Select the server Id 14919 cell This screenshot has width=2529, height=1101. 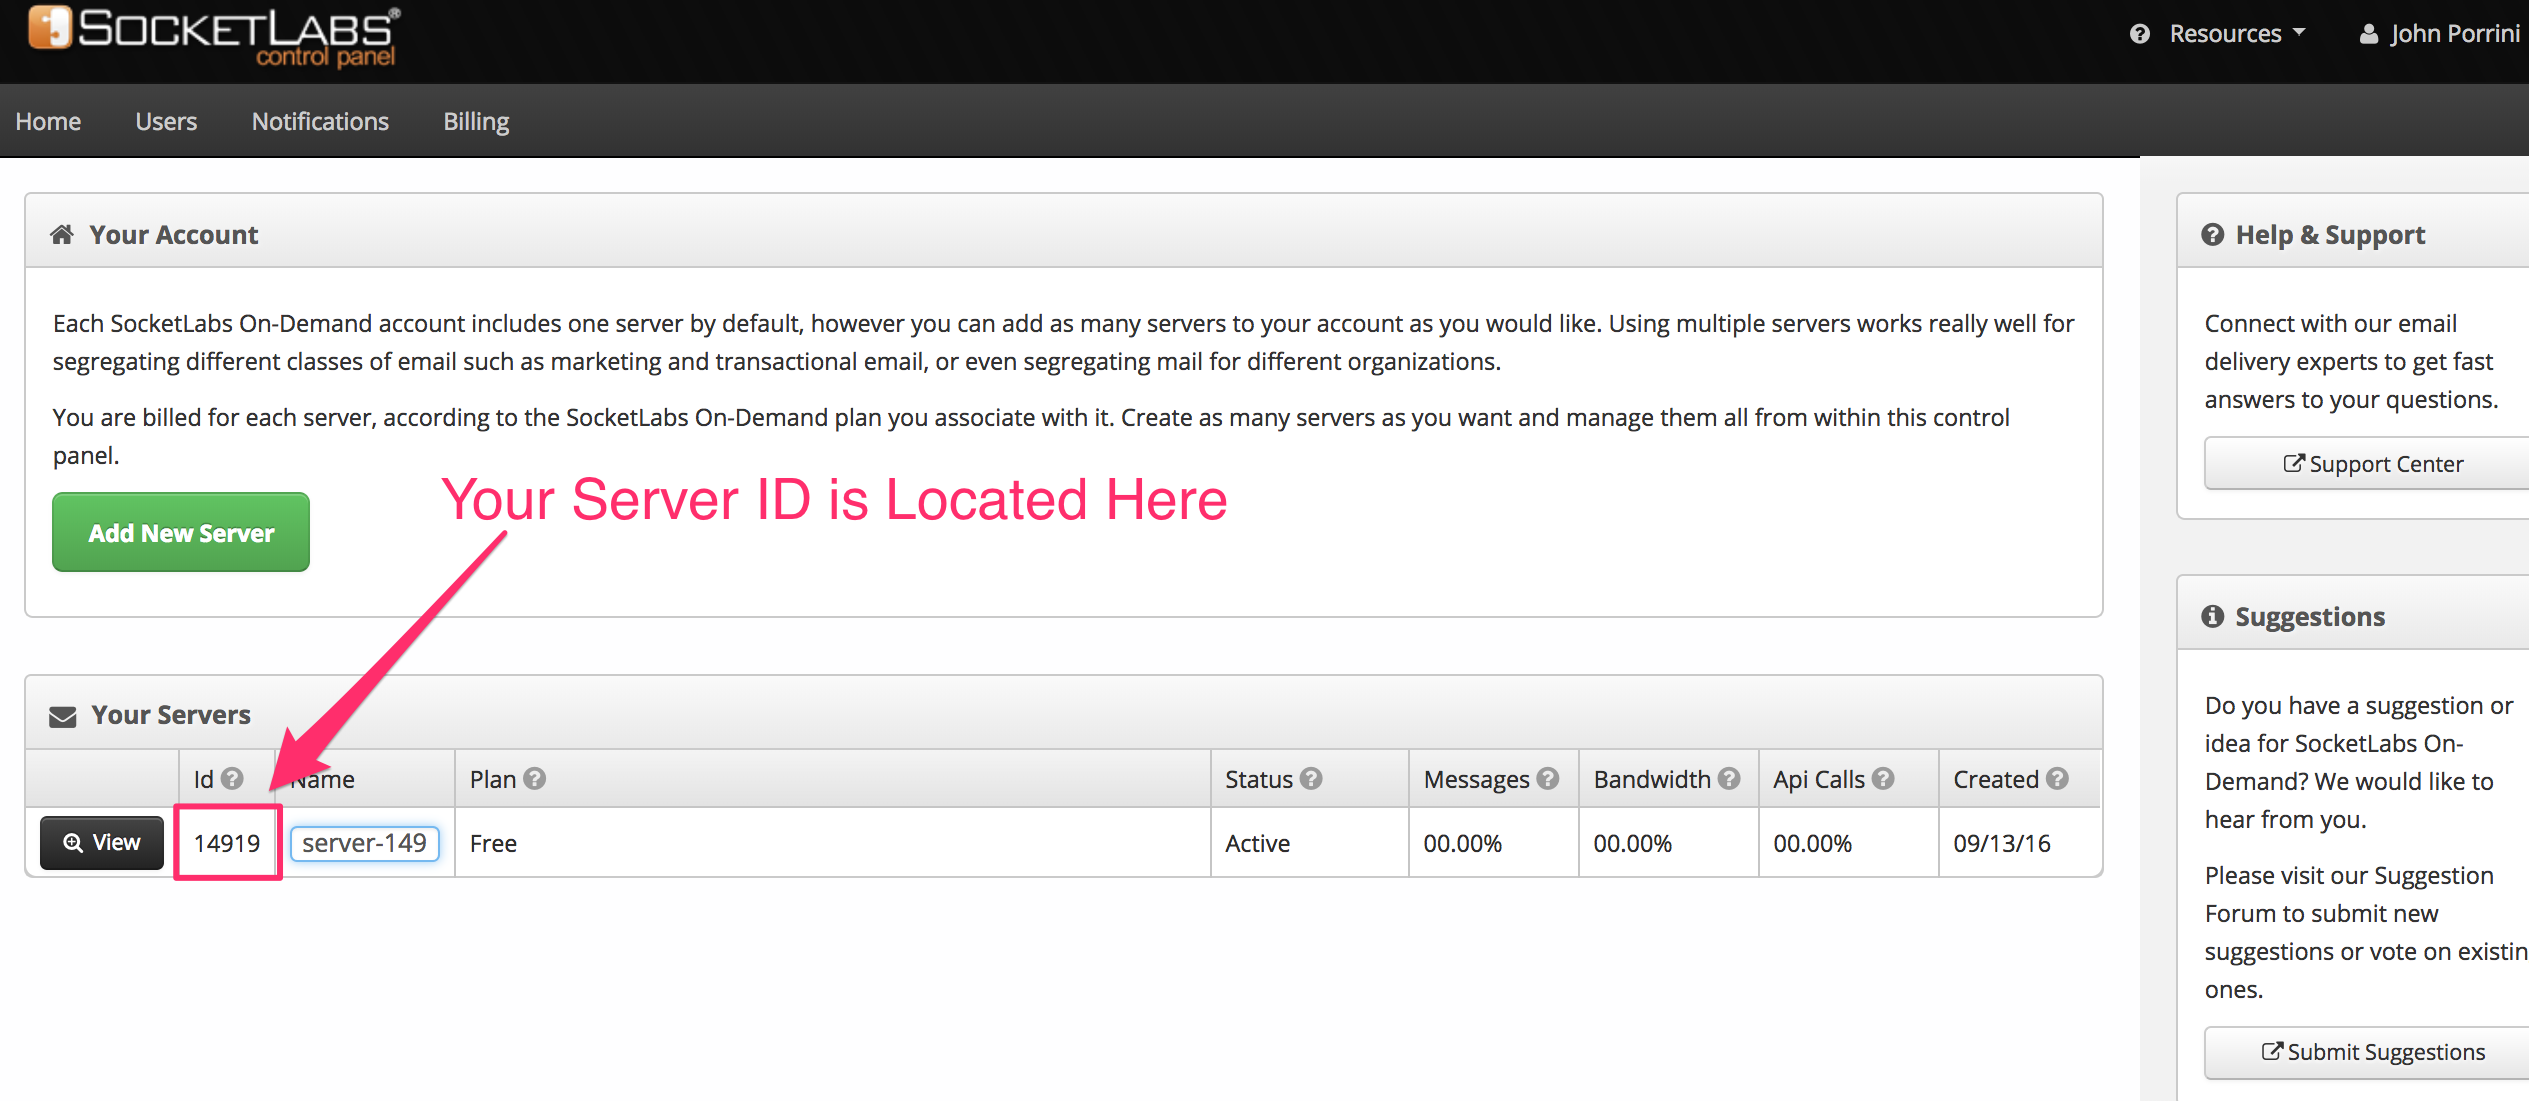point(227,843)
